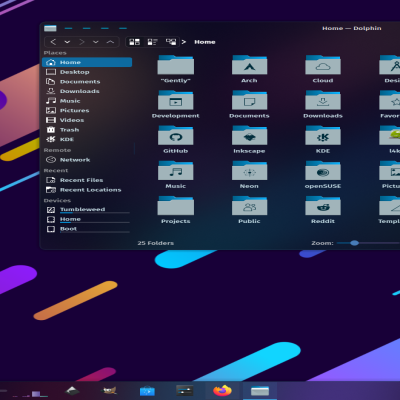Select the Projects folder
400x400 pixels.
pos(176,210)
